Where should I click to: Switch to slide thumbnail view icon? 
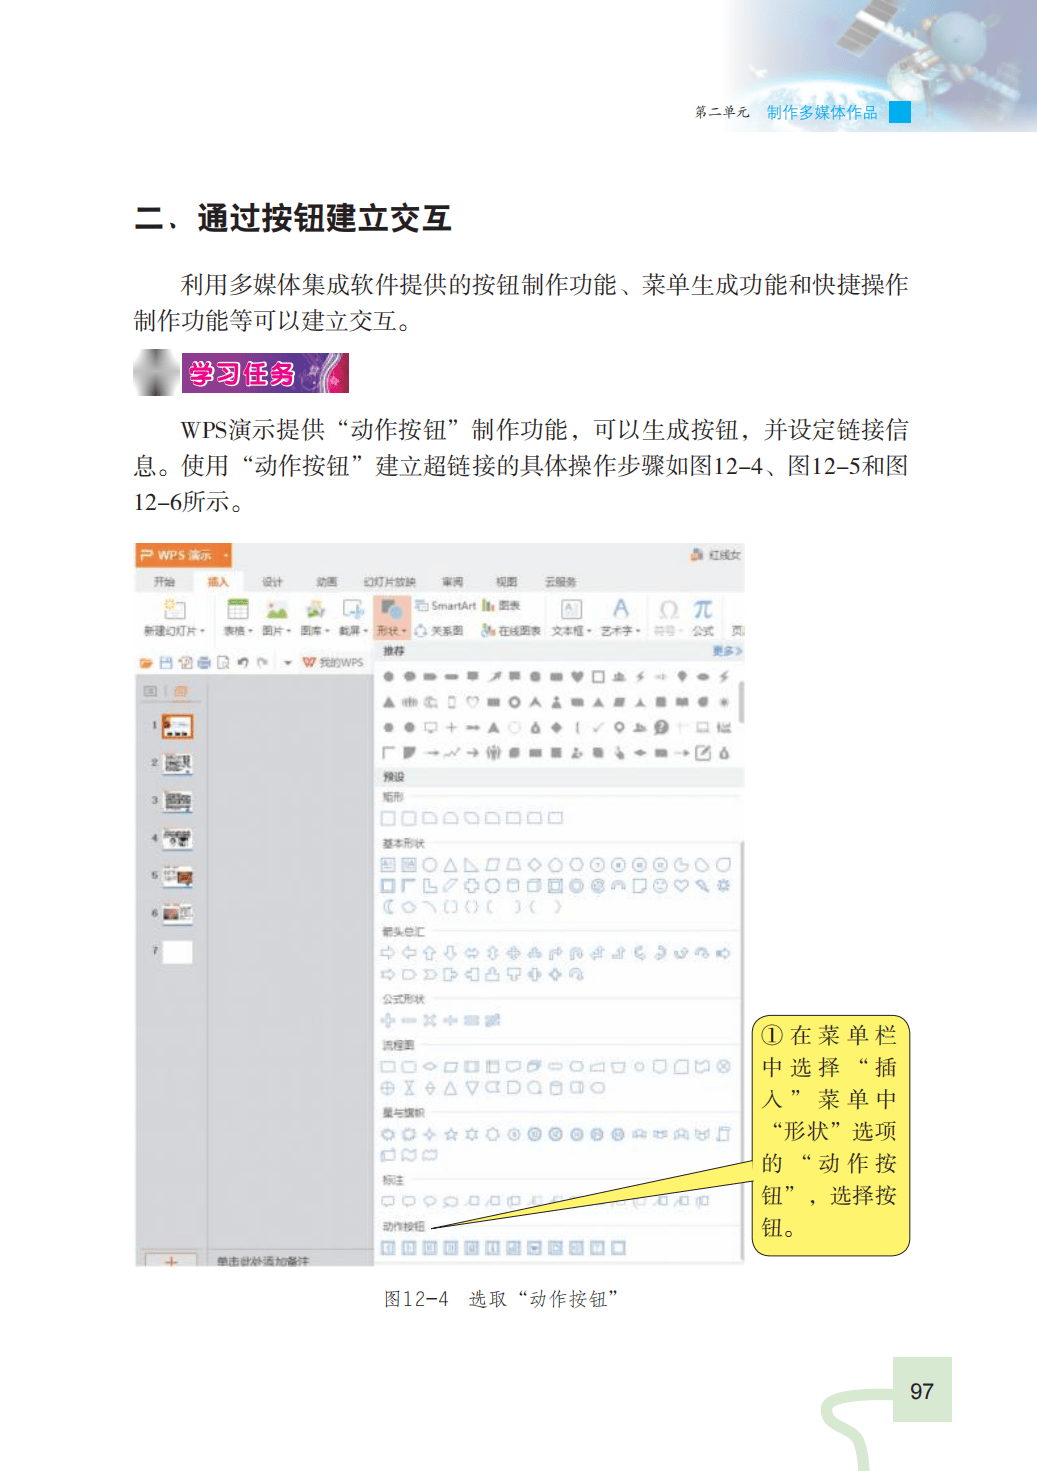[181, 691]
